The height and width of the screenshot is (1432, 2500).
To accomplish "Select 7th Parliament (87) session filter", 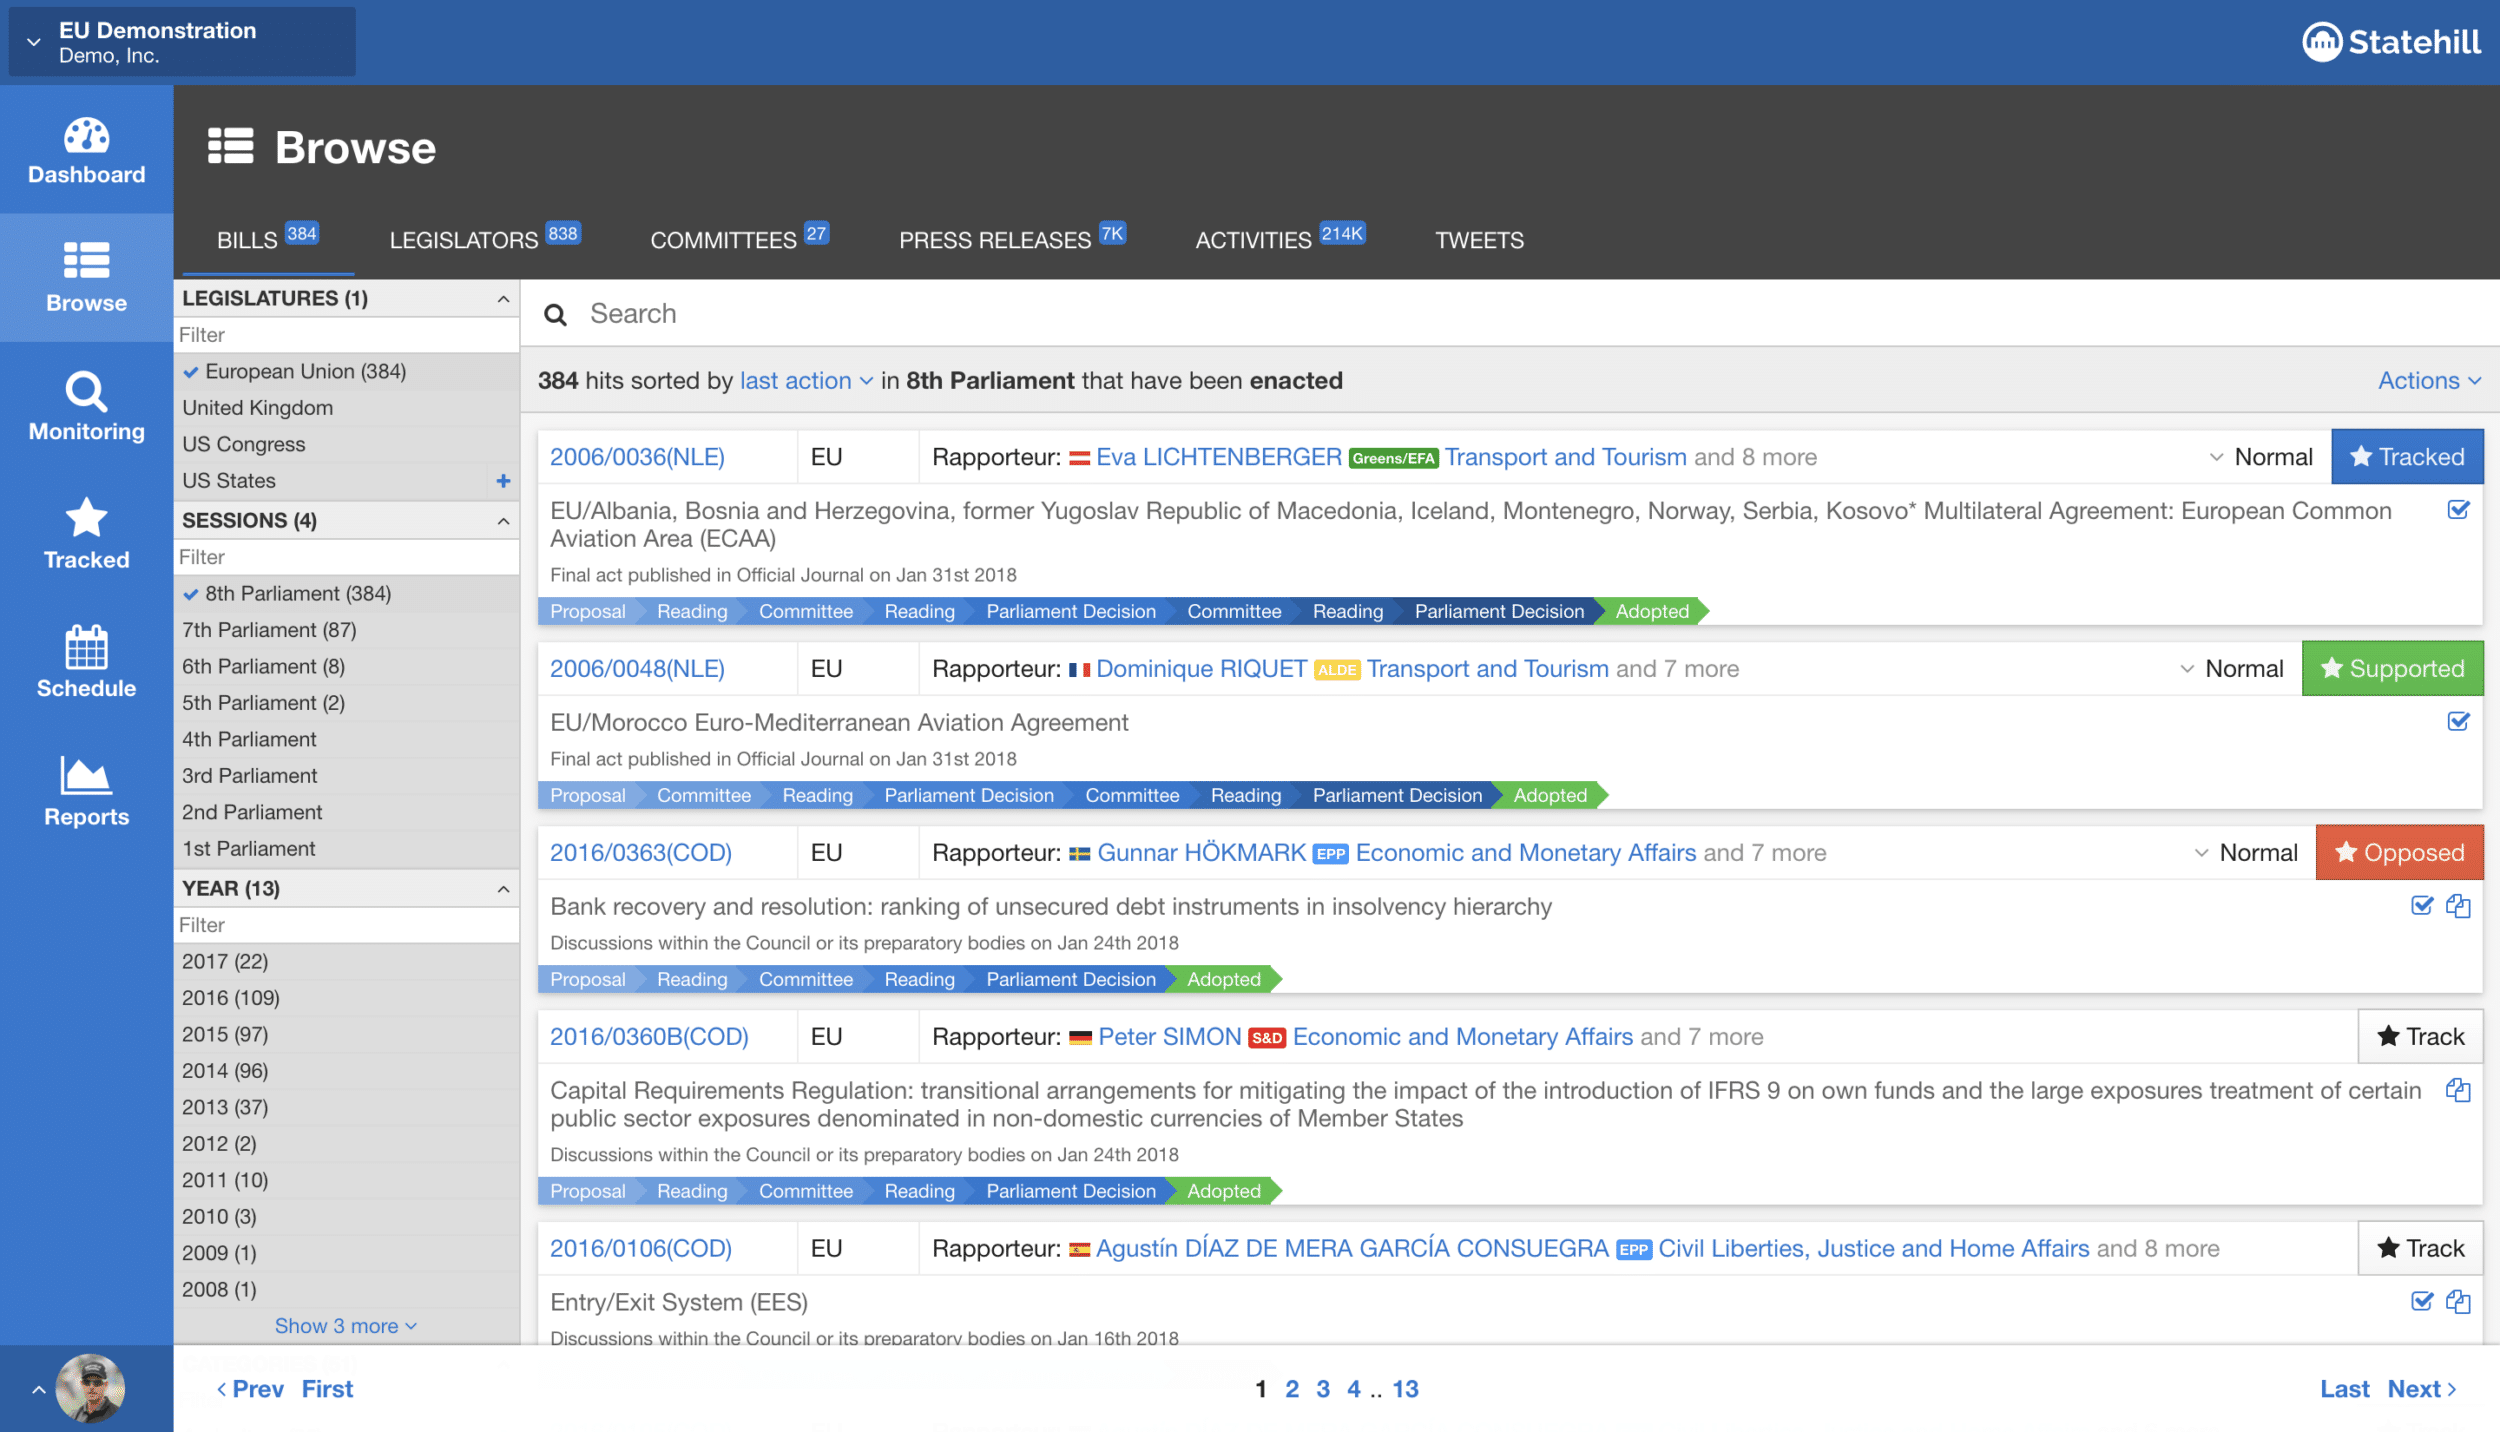I will click(x=346, y=630).
